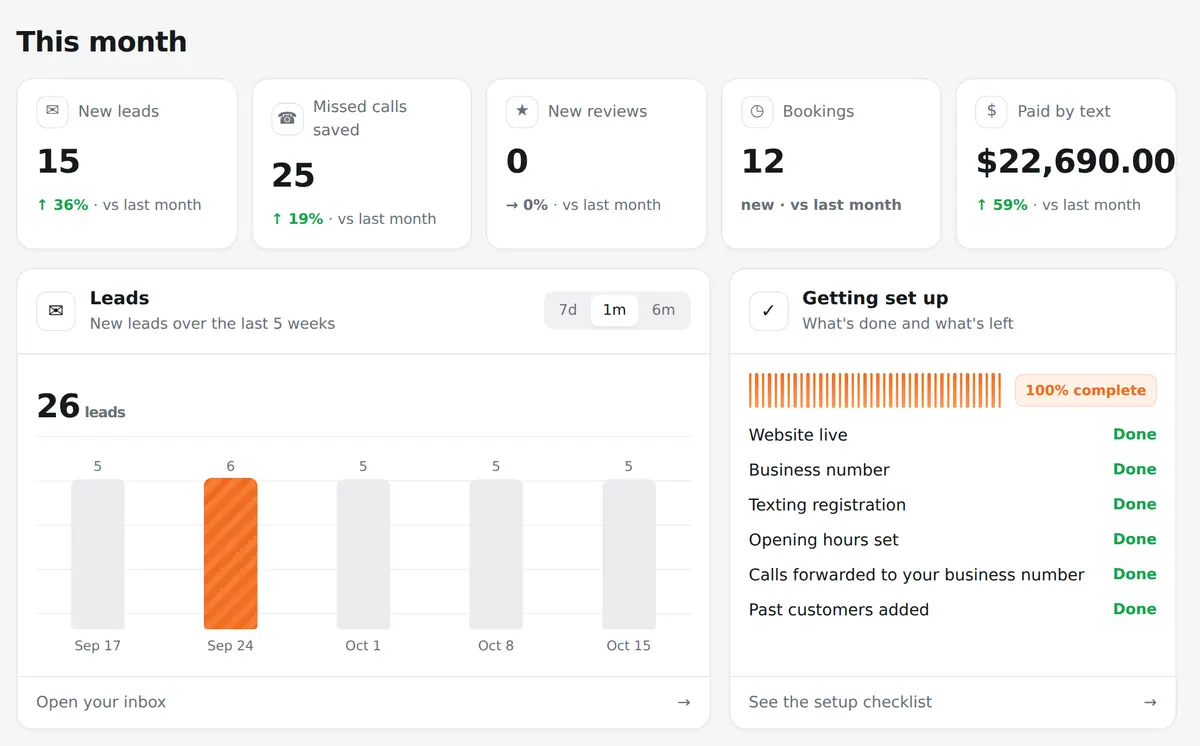Click the 59% increase indicator

pos(1002,205)
